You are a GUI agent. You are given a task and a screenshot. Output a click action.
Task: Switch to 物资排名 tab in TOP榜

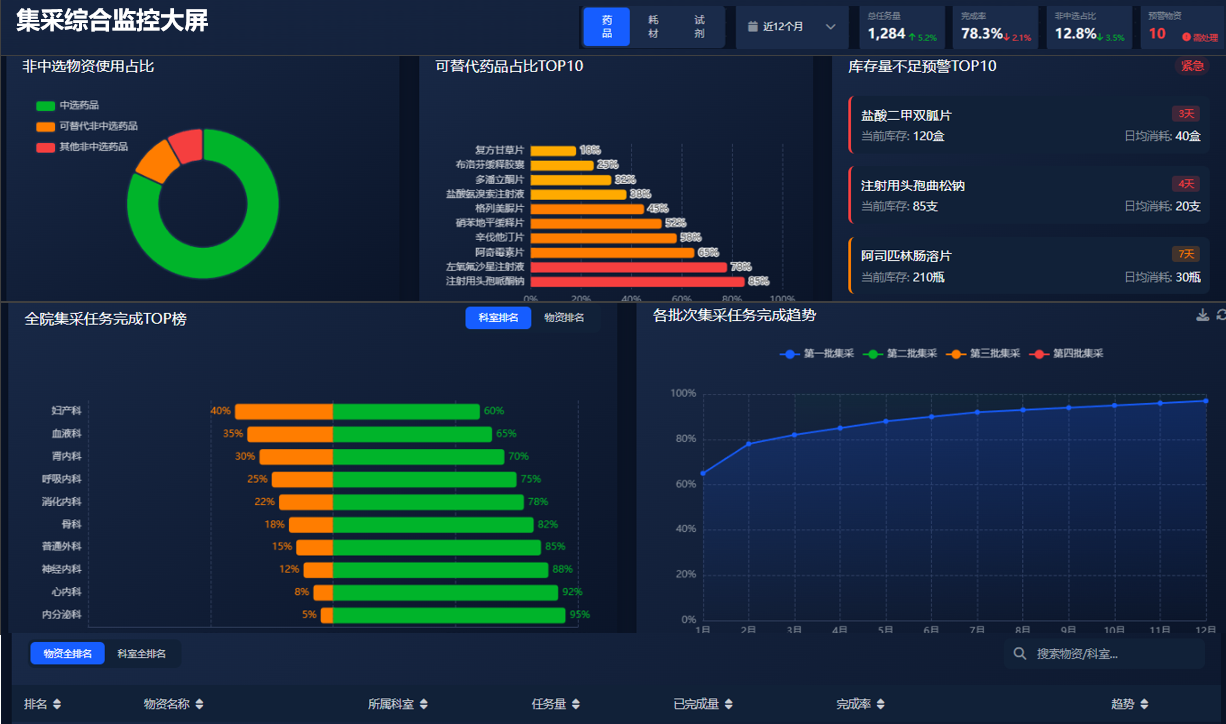pos(564,318)
